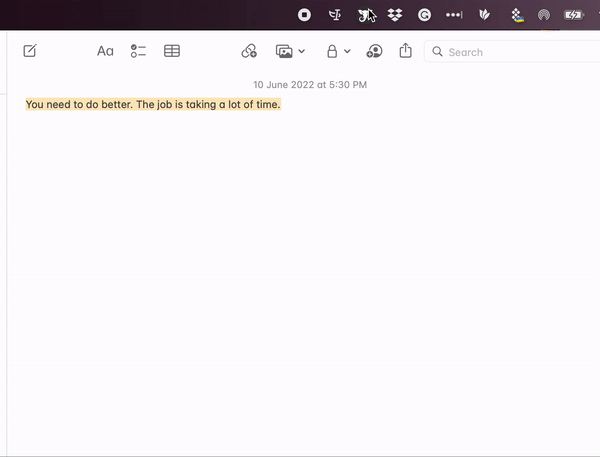Click the note date 10 June 2022
600x457 pixels.
click(x=309, y=85)
